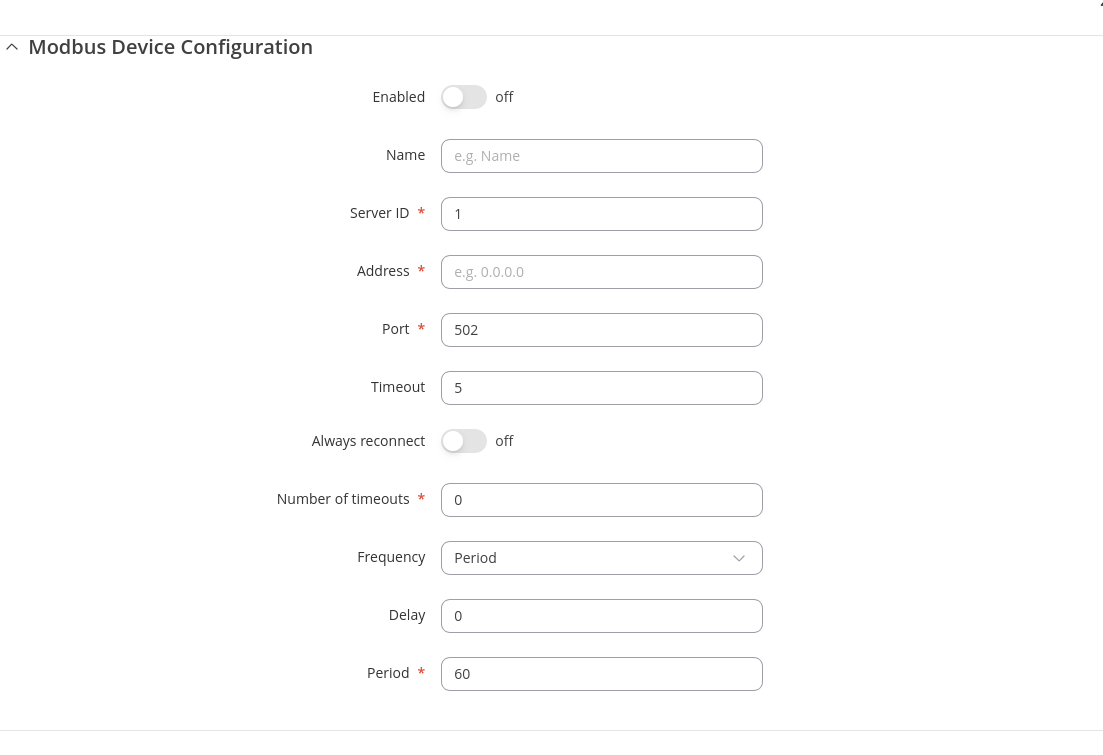This screenshot has height=755, width=1103.
Task: Click the Modbus Device Configuration heading
Action: point(170,47)
